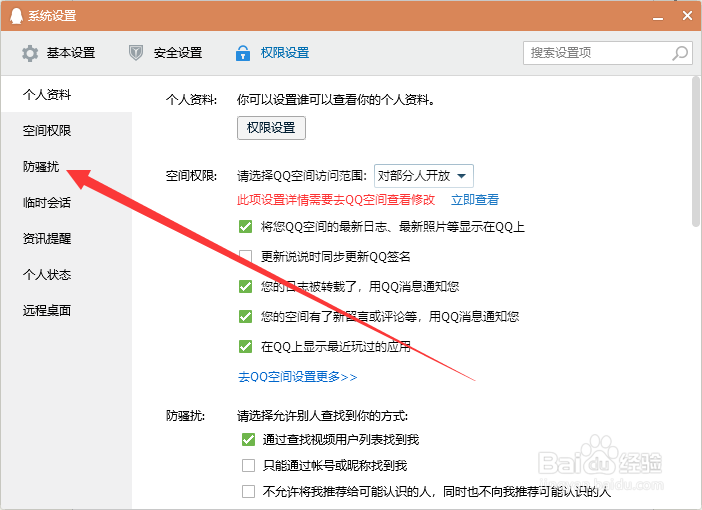Uncheck 将您QQ空间的最新日志、最新照片等显示在QQ上
The image size is (702, 510).
pyautogui.click(x=245, y=227)
